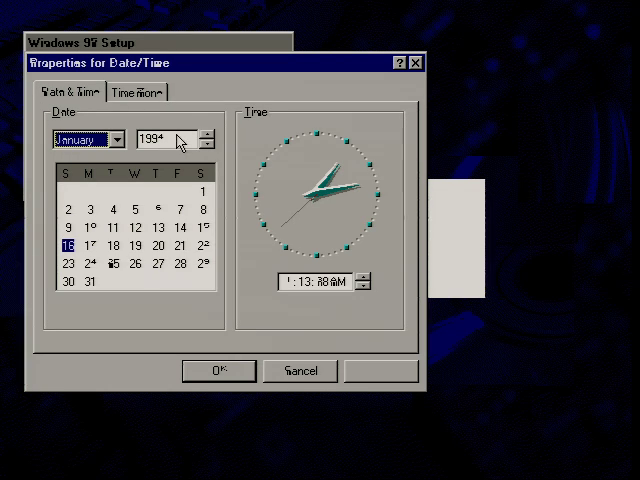Image resolution: width=640 pixels, height=480 pixels.
Task: Click the month dropdown arrow
Action: coord(118,140)
